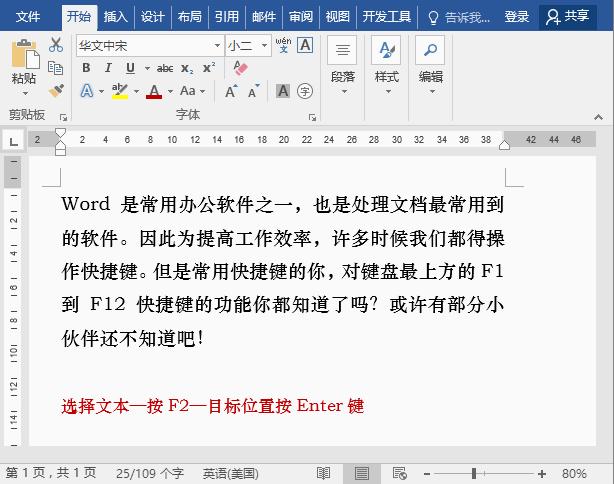Copy selection with the copy icon
Screen dimensions: 614x484
(56, 68)
